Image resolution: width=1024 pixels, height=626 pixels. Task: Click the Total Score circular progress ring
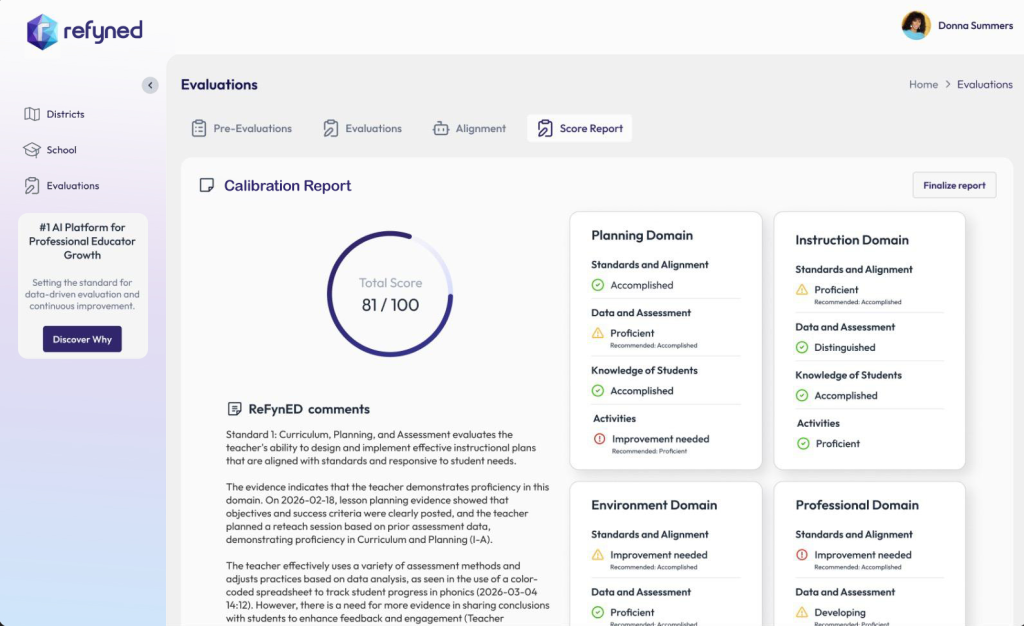(x=390, y=294)
